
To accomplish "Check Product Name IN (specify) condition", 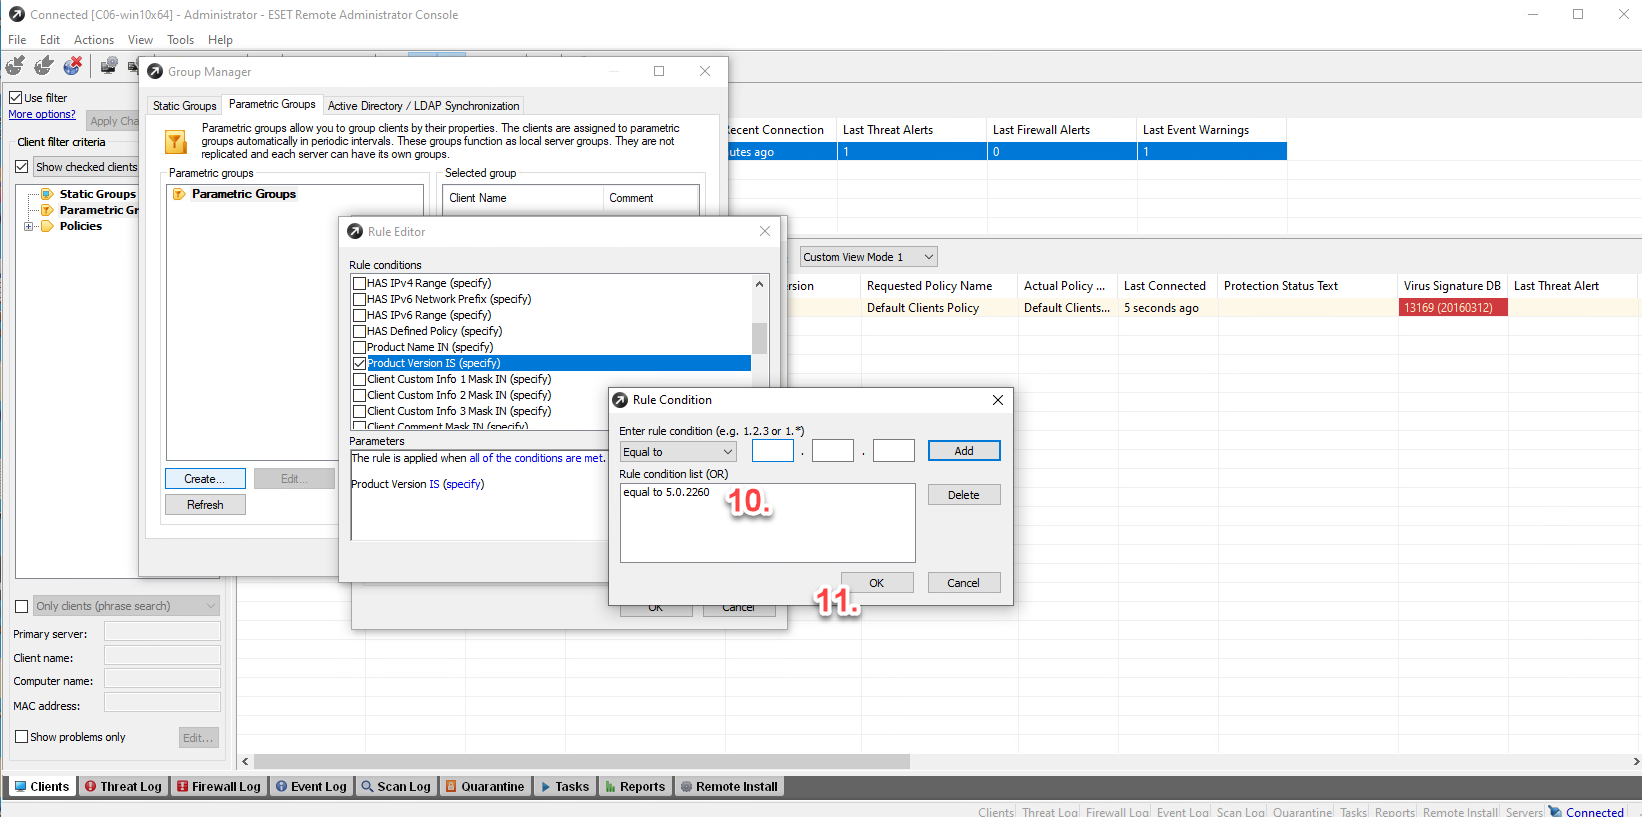I will tap(359, 347).
